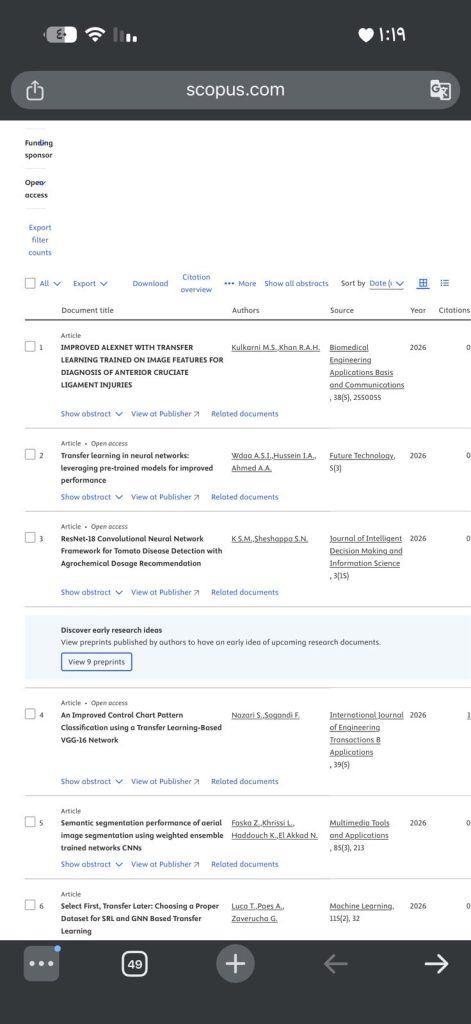The width and height of the screenshot is (471, 1024).
Task: Go forward with the right arrow
Action: 436,964
